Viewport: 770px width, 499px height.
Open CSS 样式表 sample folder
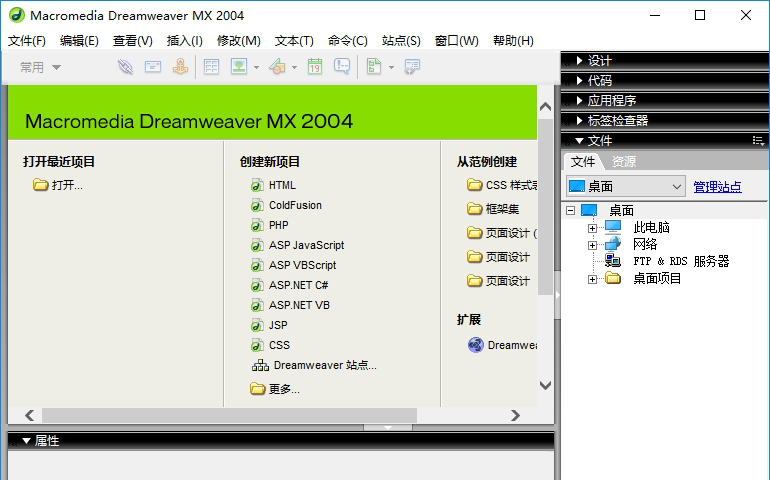coord(501,185)
